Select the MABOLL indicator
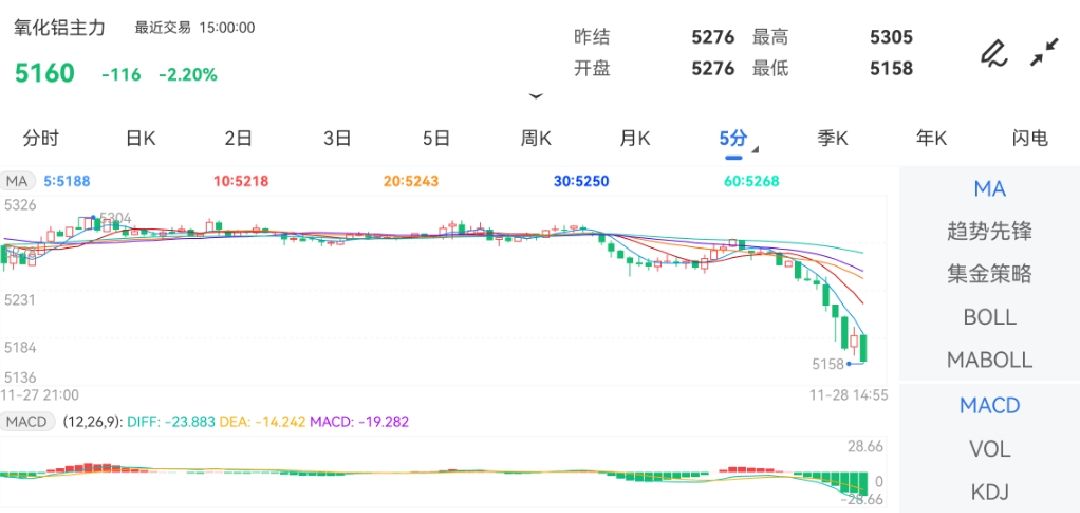 click(x=989, y=359)
